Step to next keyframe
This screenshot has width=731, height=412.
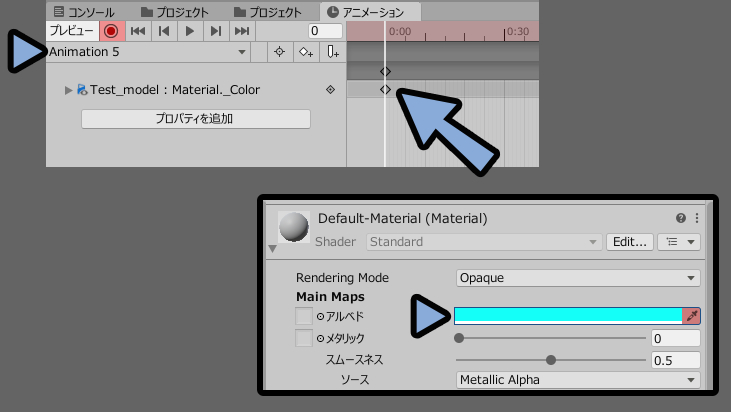click(x=215, y=31)
